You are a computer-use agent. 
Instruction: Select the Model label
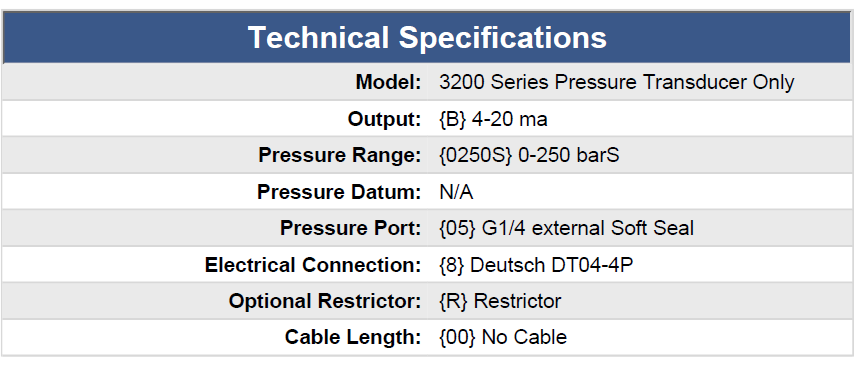(388, 82)
